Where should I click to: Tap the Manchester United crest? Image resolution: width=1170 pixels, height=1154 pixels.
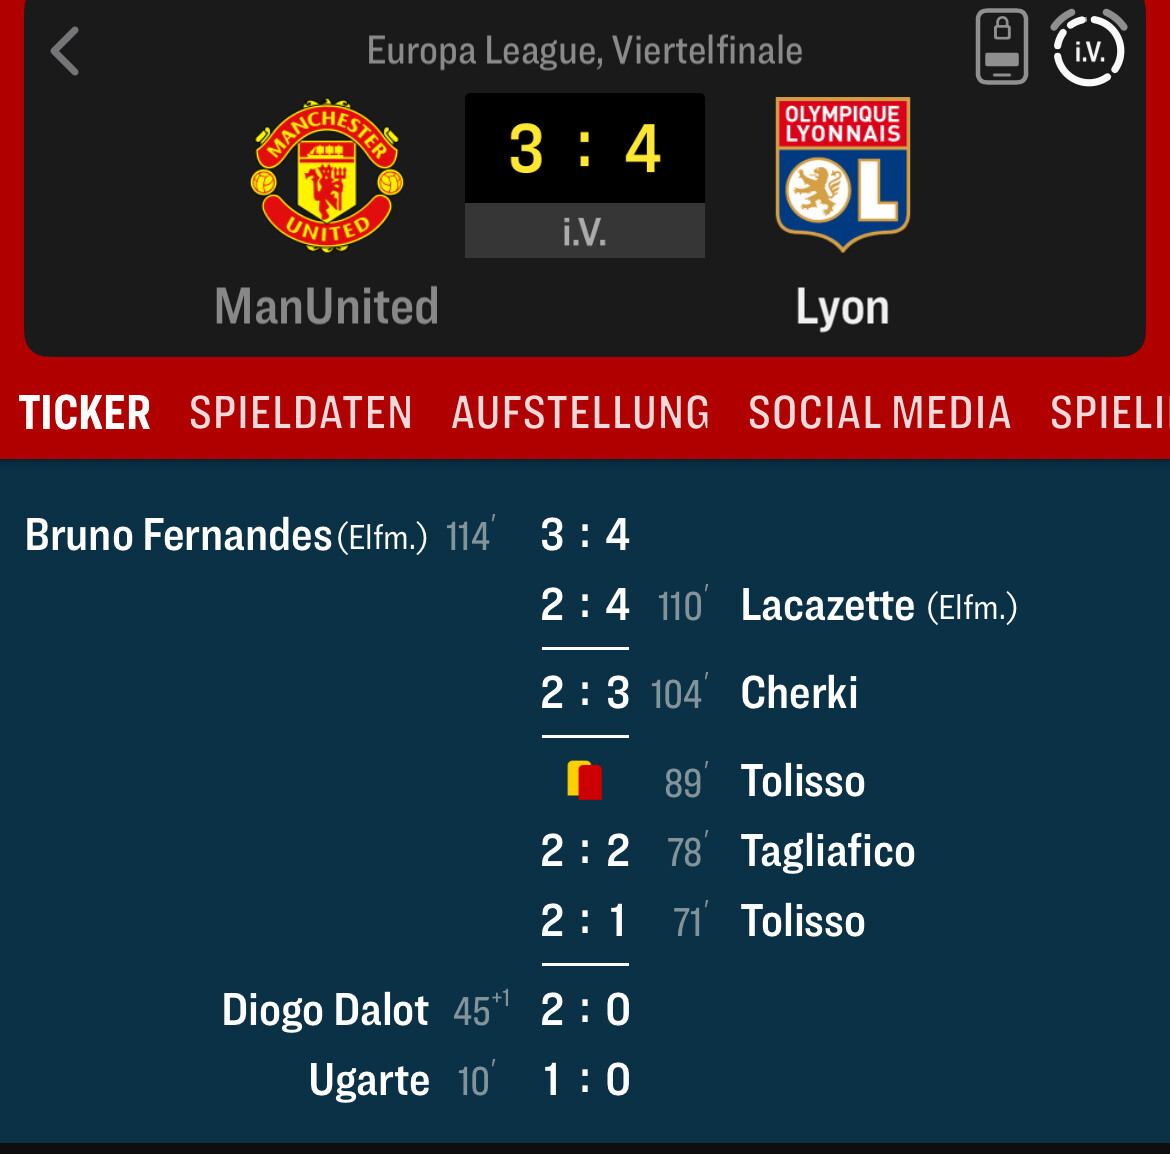tap(327, 175)
